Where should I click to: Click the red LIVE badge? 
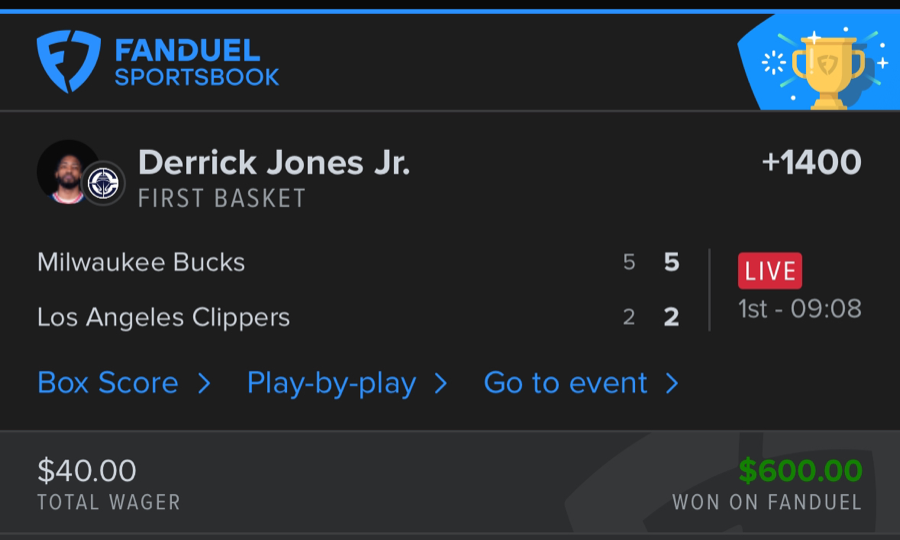pyautogui.click(x=770, y=271)
